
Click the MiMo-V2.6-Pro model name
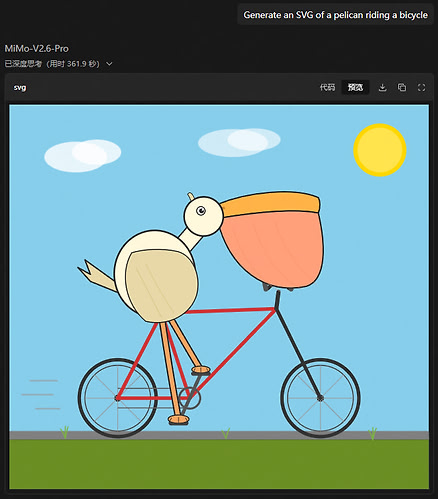click(x=36, y=49)
